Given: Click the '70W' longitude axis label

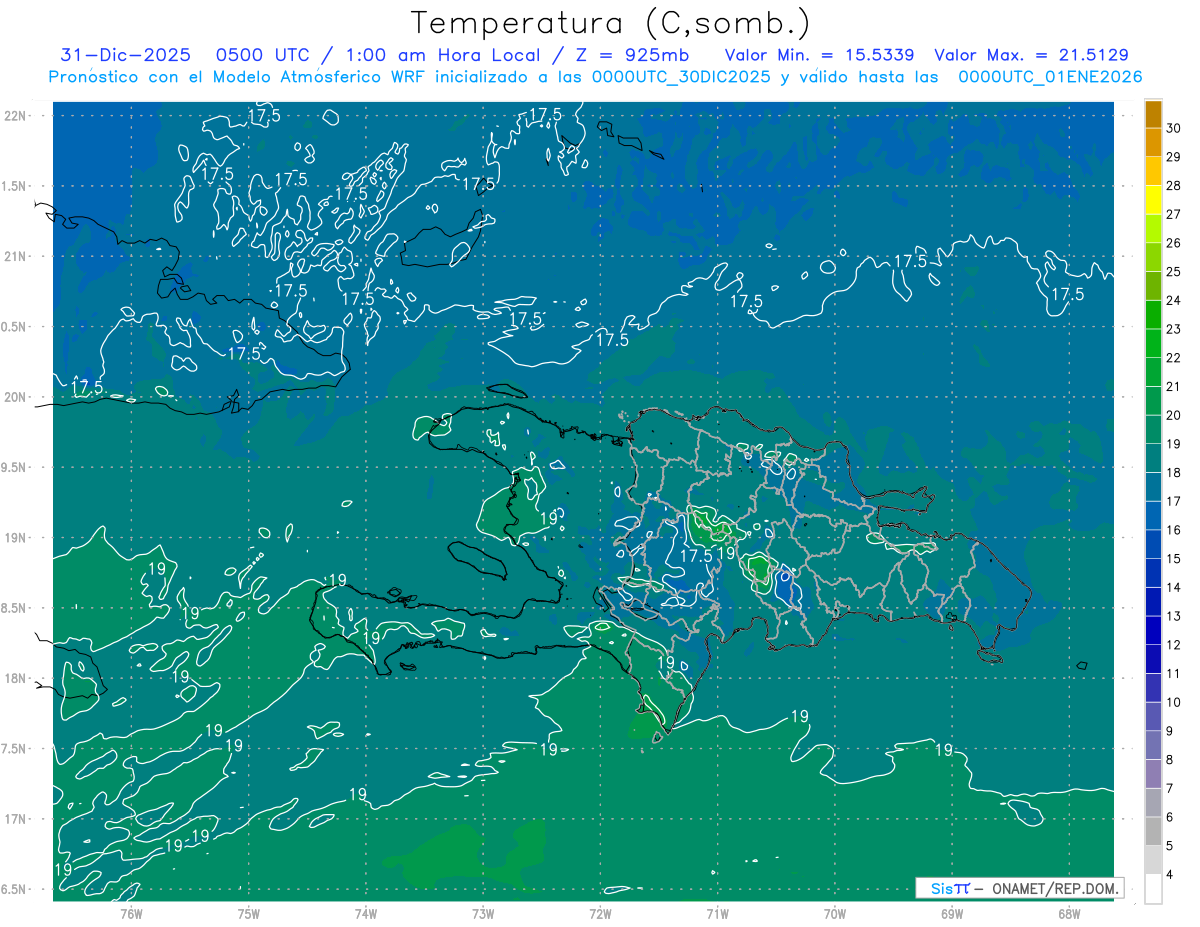Looking at the screenshot, I should pyautogui.click(x=835, y=913).
